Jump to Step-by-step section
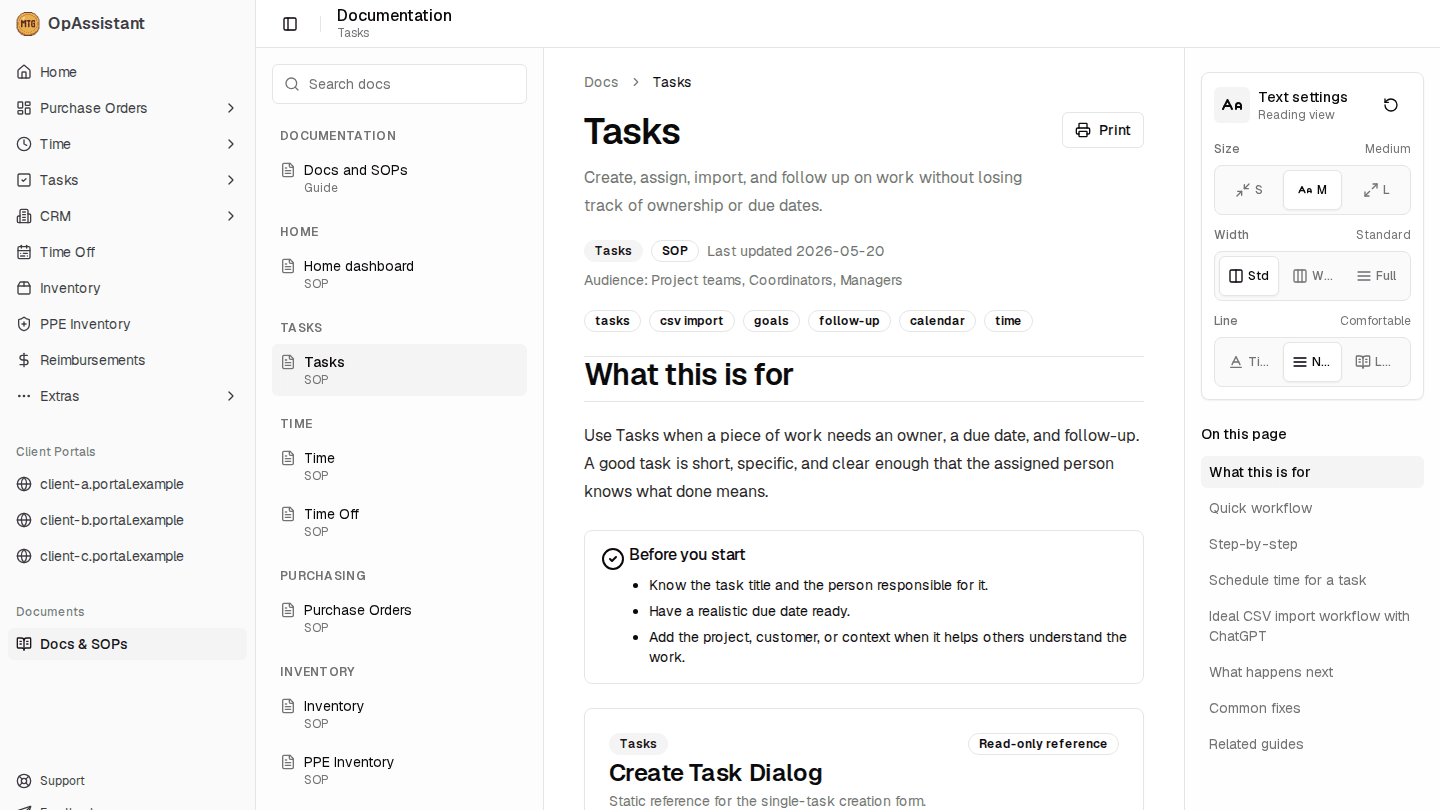 (x=1312, y=544)
